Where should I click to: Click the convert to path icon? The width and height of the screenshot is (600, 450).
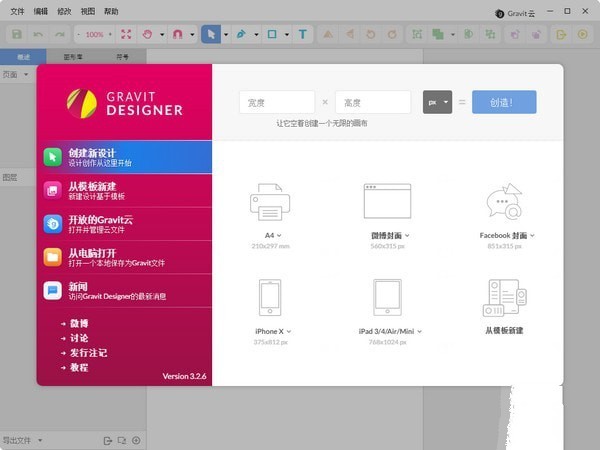pyautogui.click(x=469, y=34)
